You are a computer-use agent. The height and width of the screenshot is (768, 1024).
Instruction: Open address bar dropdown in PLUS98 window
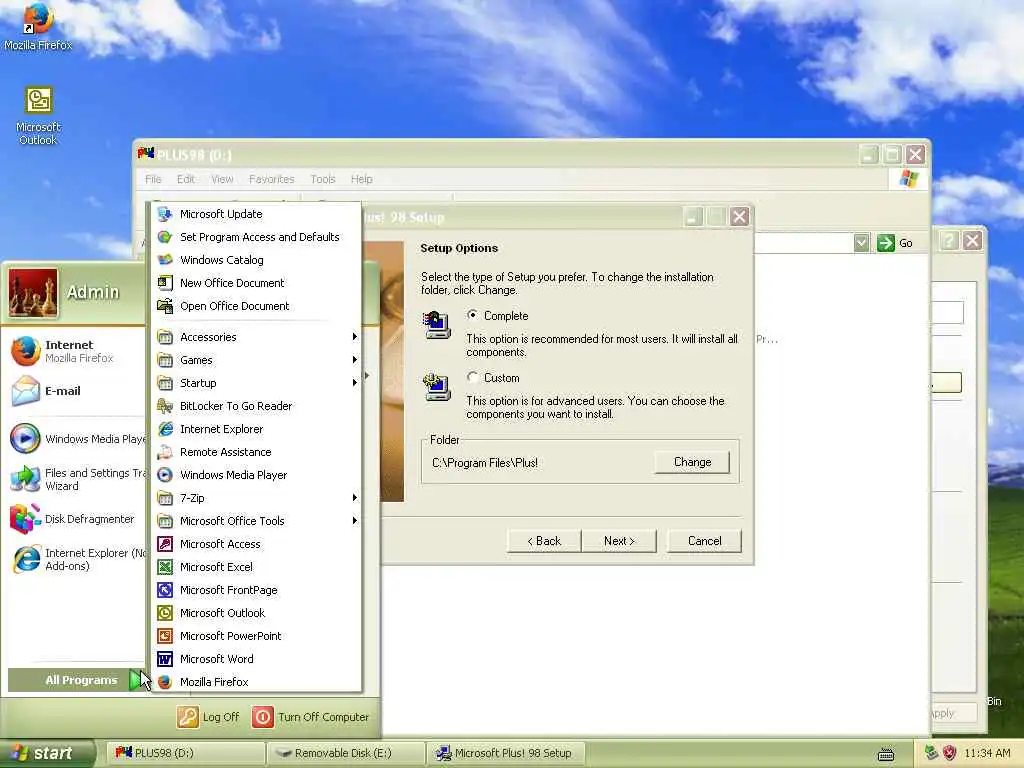pyautogui.click(x=861, y=243)
